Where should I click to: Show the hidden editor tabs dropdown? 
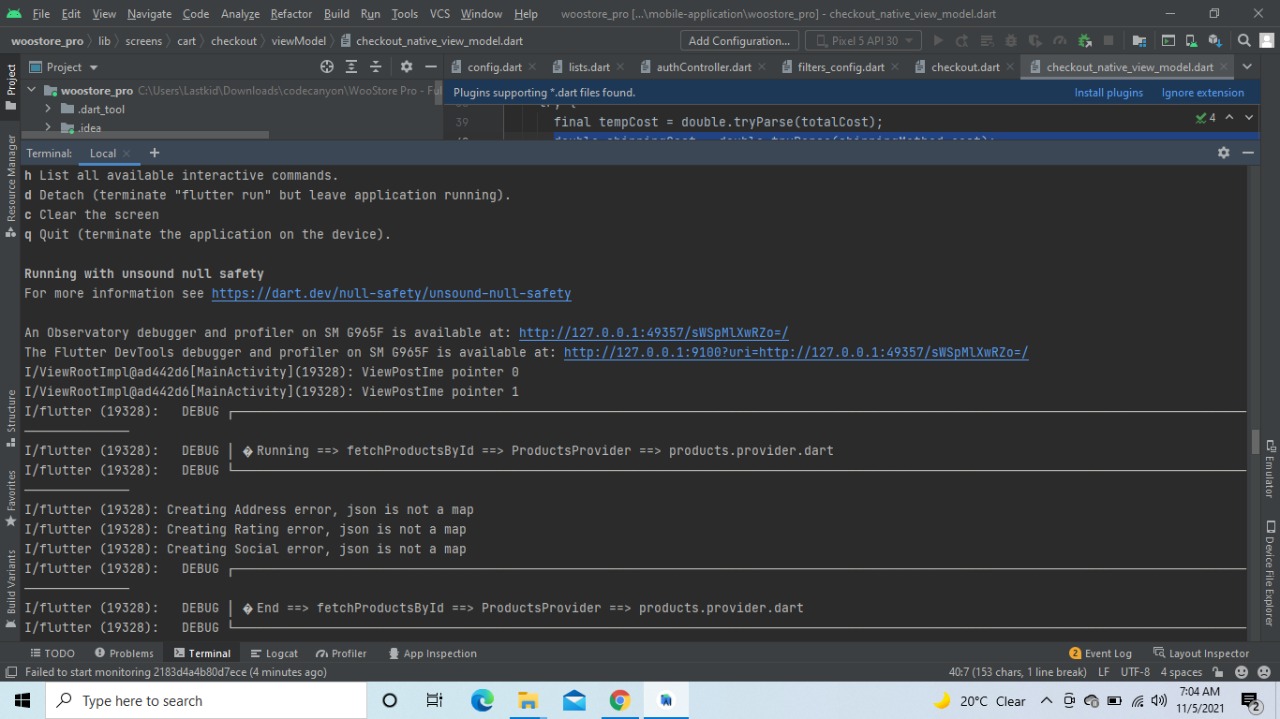click(1247, 67)
